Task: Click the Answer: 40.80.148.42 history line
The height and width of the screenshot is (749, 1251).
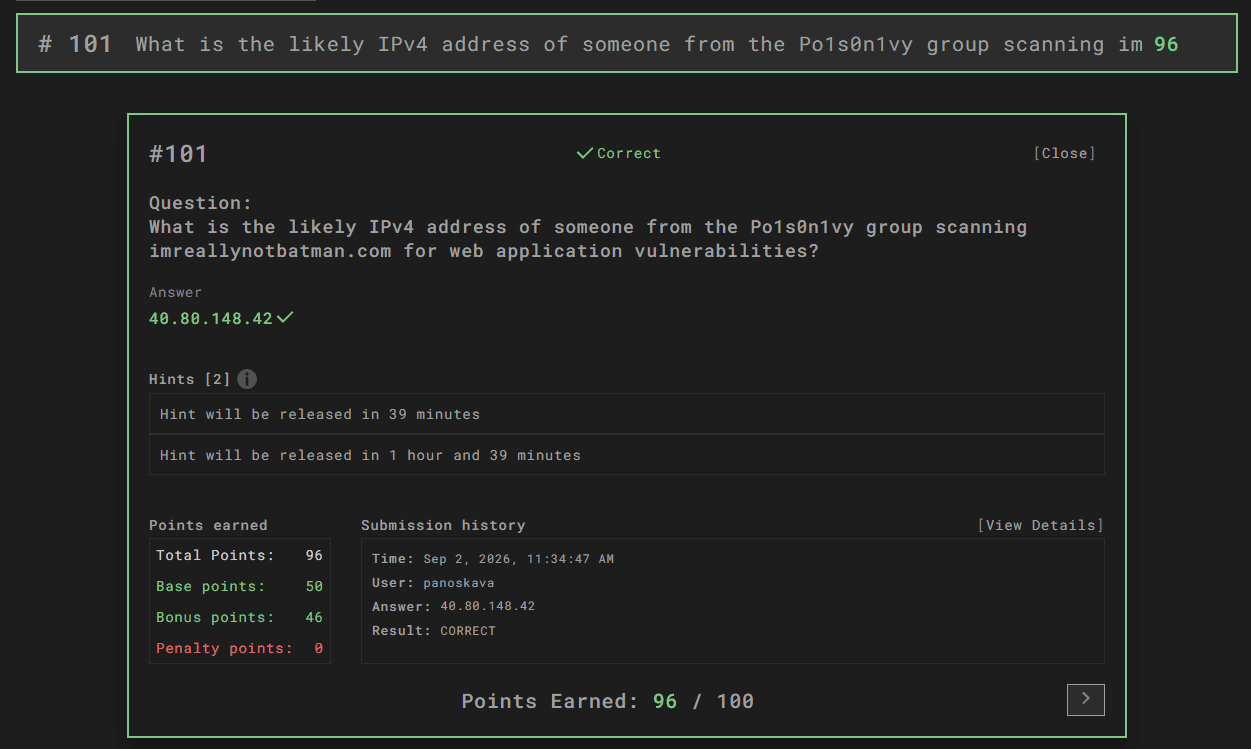Action: click(x=453, y=606)
